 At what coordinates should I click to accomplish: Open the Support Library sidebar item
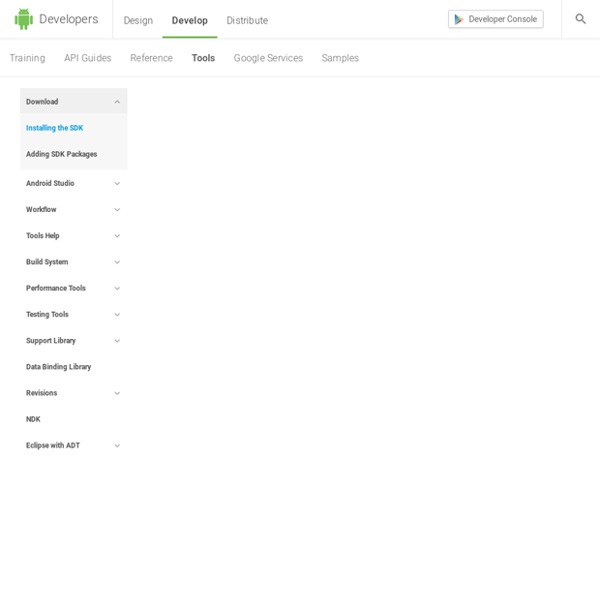pyautogui.click(x=51, y=341)
